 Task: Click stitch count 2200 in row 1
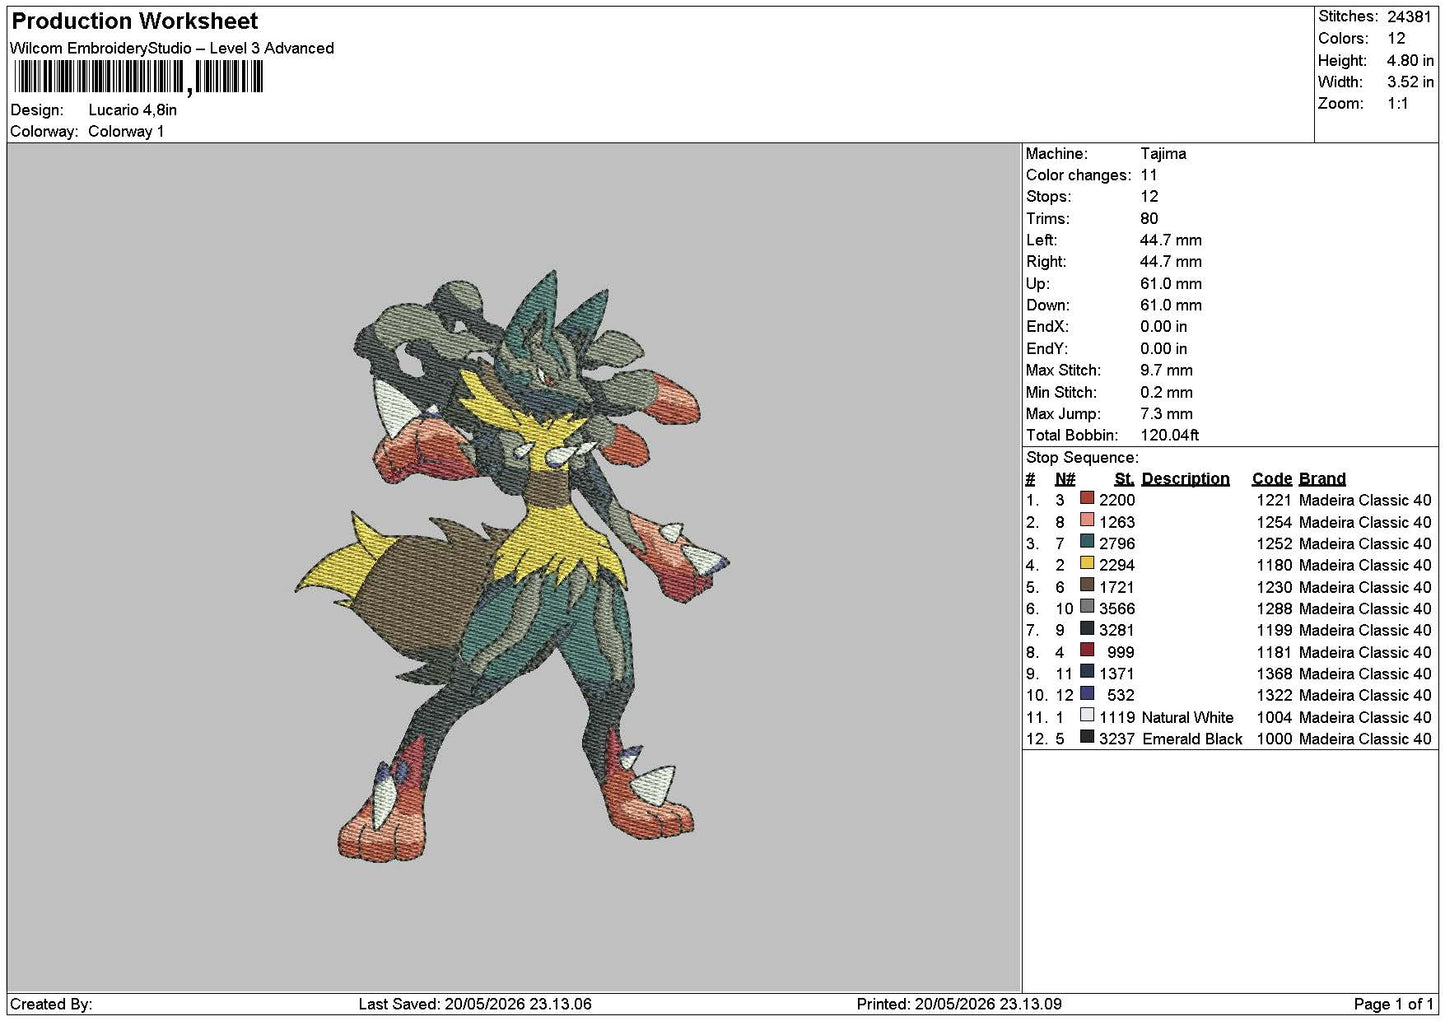(x=1117, y=500)
